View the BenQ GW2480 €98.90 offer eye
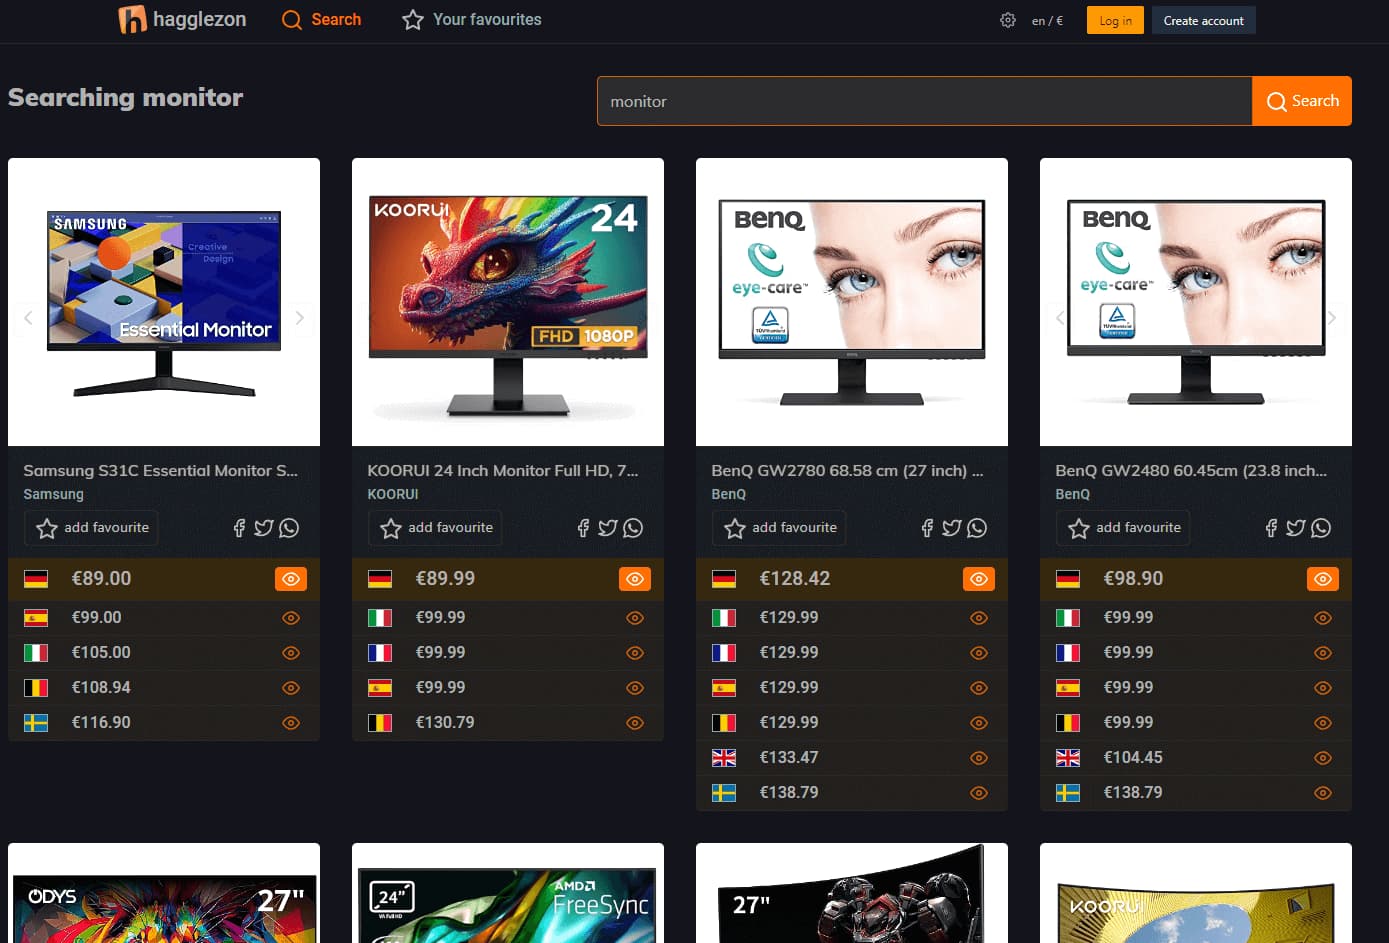1389x943 pixels. [1323, 579]
